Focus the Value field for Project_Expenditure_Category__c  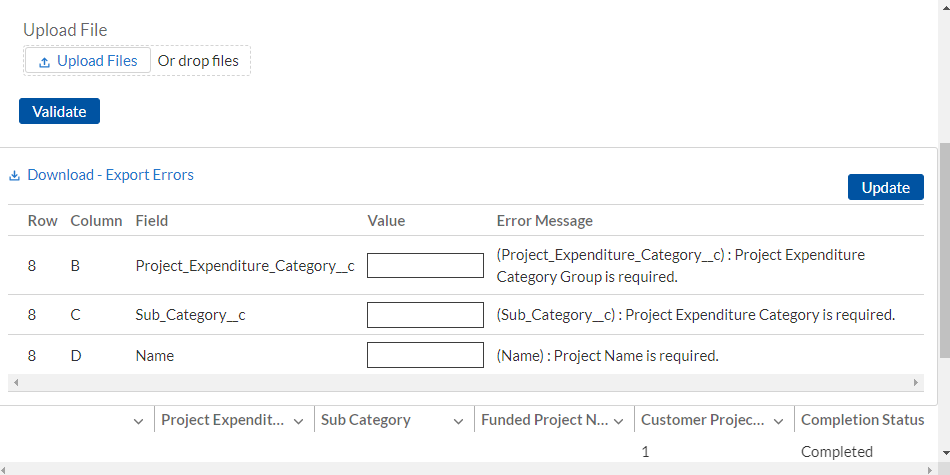pos(425,265)
